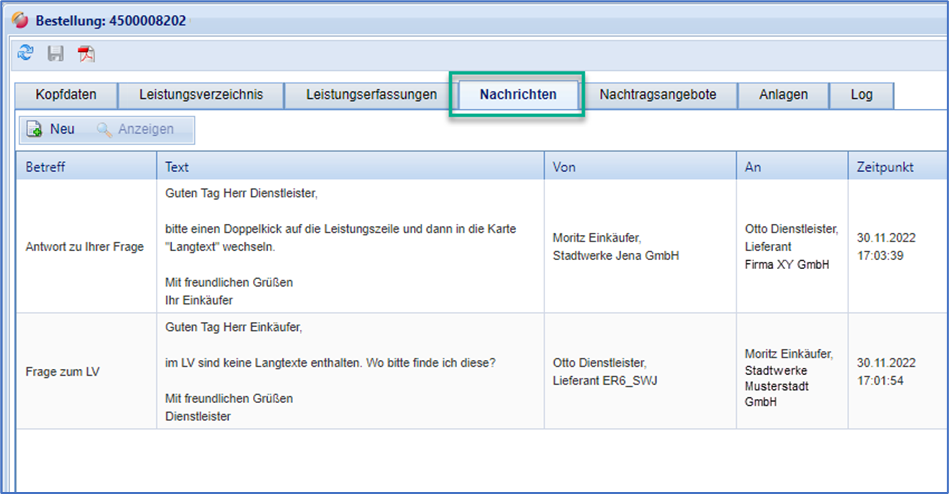Click the save diskette icon
949x494 pixels.
click(57, 54)
